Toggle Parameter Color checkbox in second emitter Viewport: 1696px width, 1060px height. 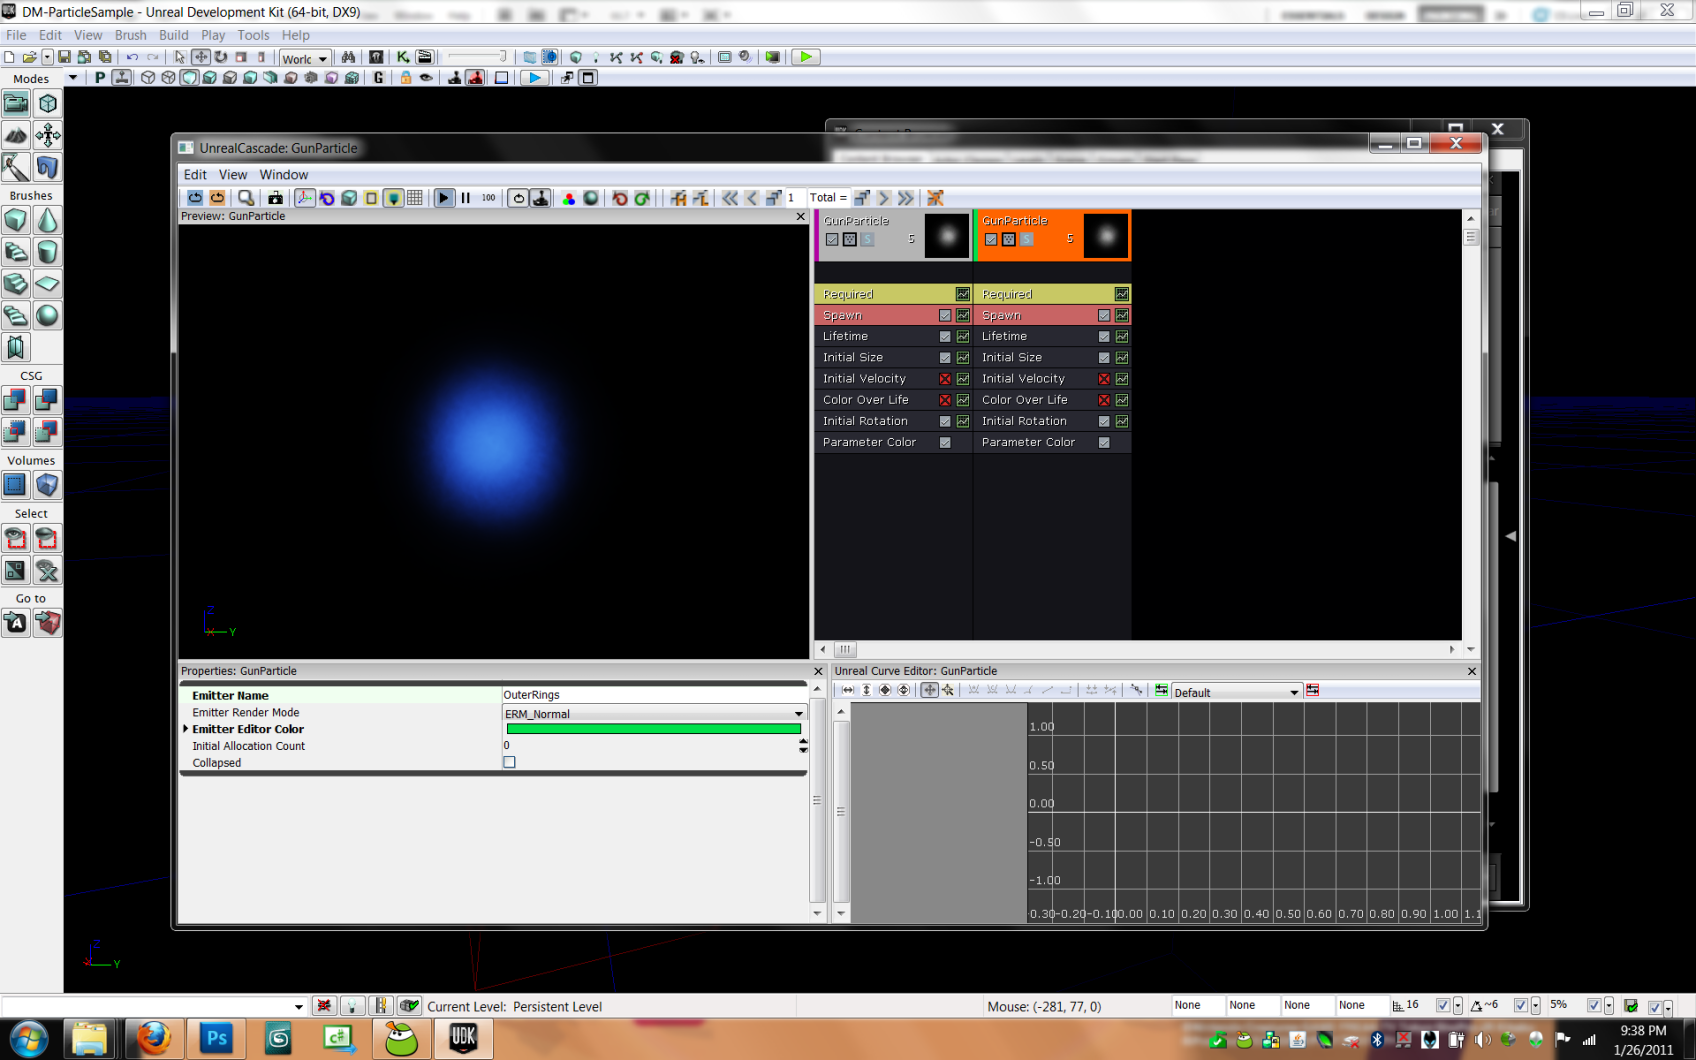point(1104,442)
